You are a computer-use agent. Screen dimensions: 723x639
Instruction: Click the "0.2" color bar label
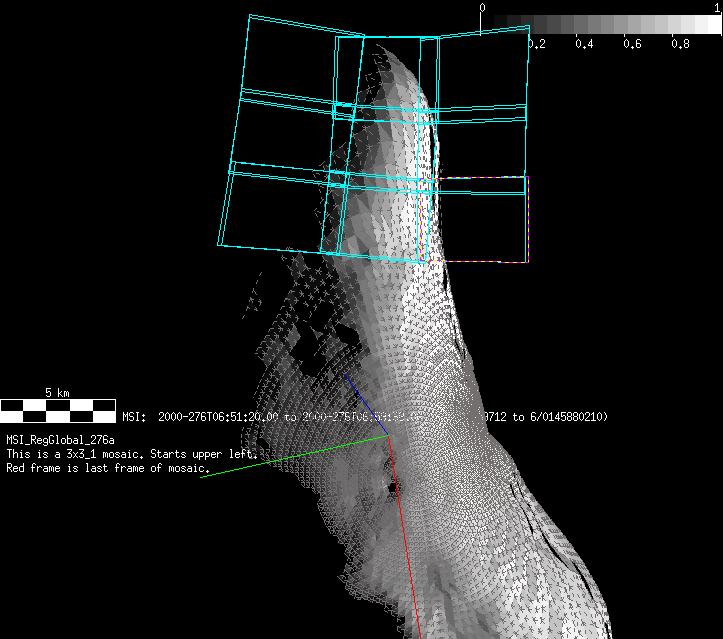point(537,44)
